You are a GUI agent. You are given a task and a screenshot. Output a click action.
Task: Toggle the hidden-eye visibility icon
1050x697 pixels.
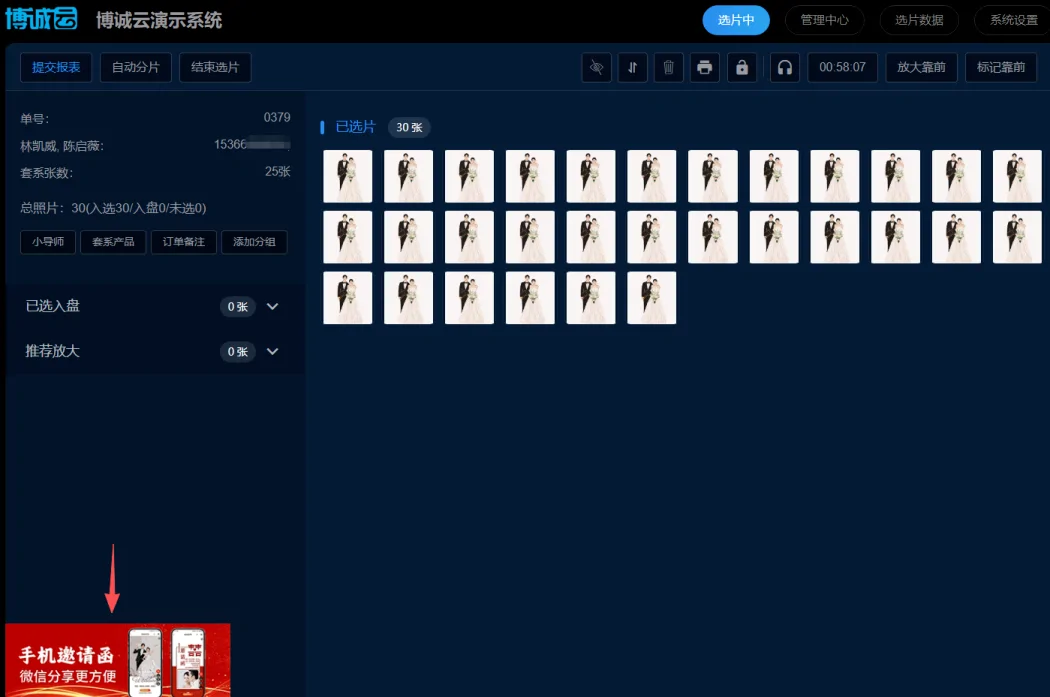coord(596,68)
